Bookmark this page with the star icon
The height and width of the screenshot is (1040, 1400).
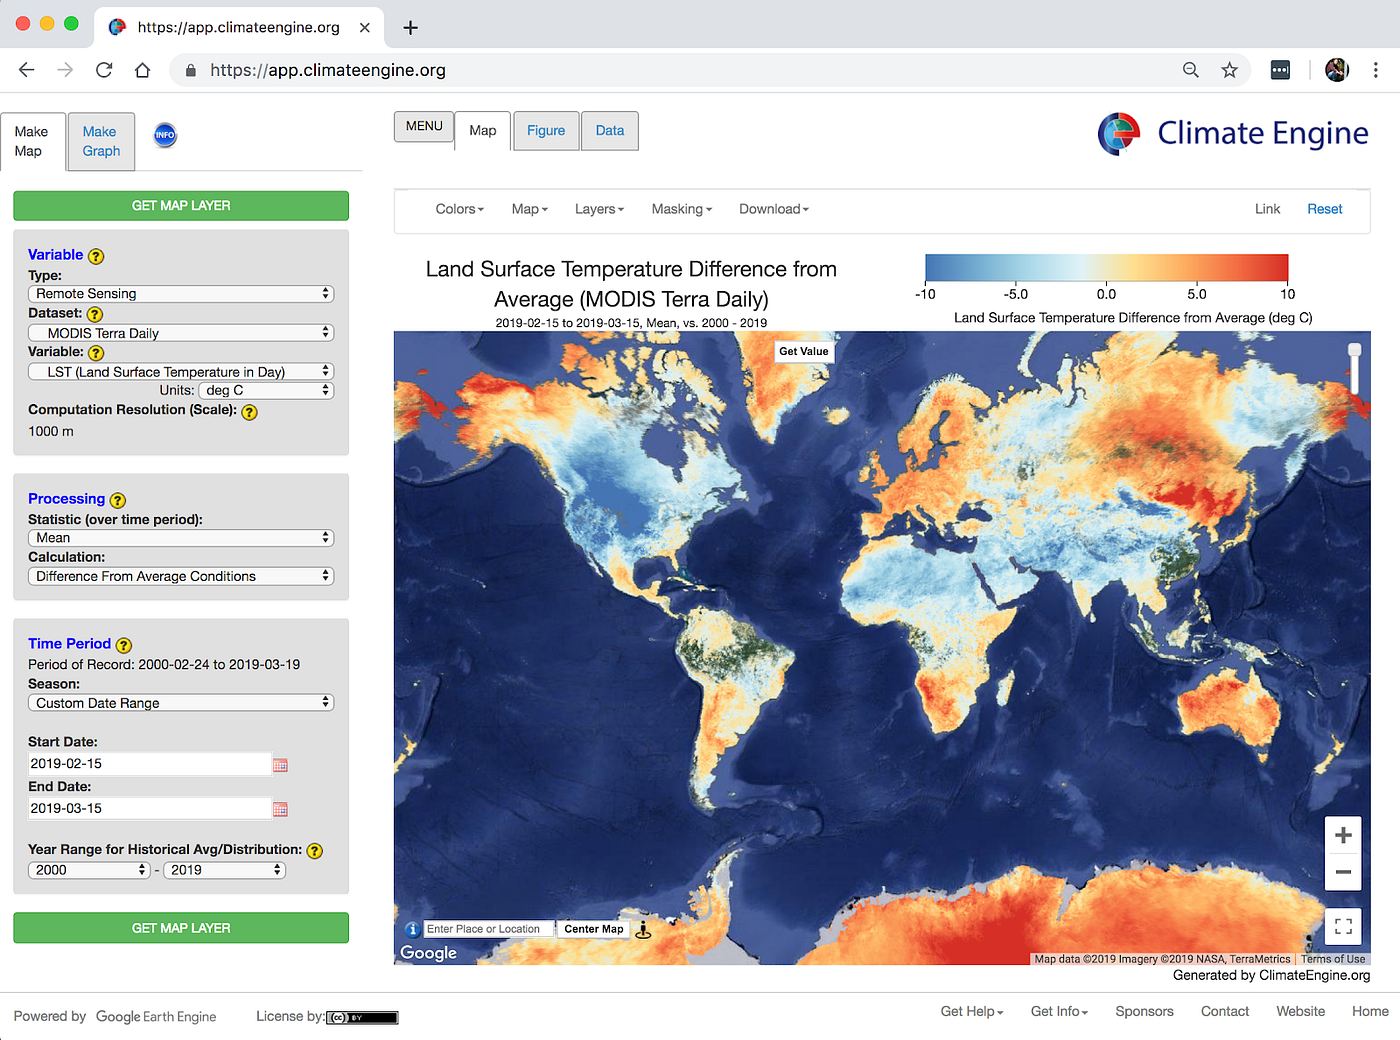coord(1229,70)
